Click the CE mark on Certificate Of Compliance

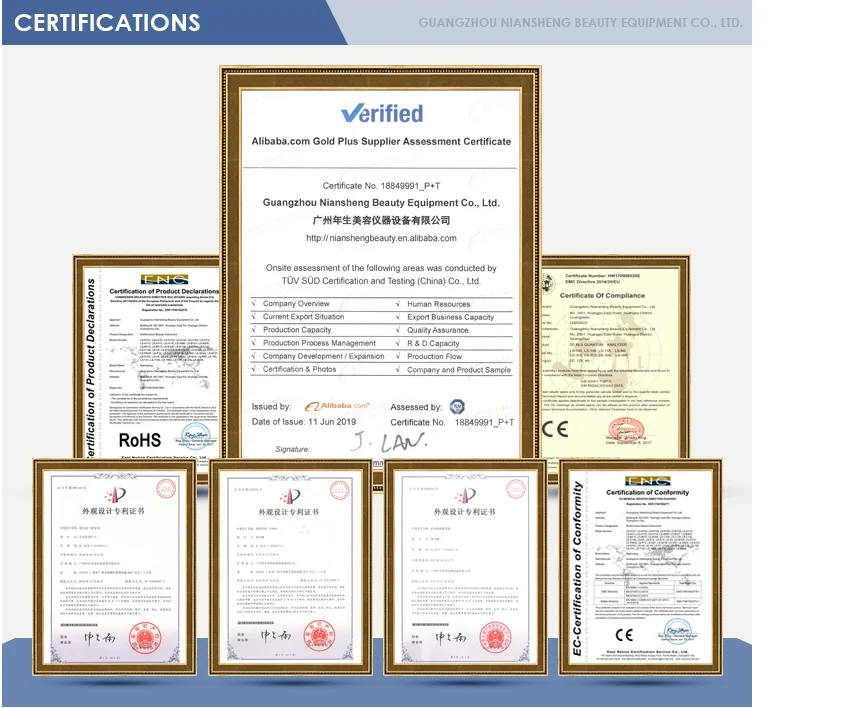[x=555, y=429]
